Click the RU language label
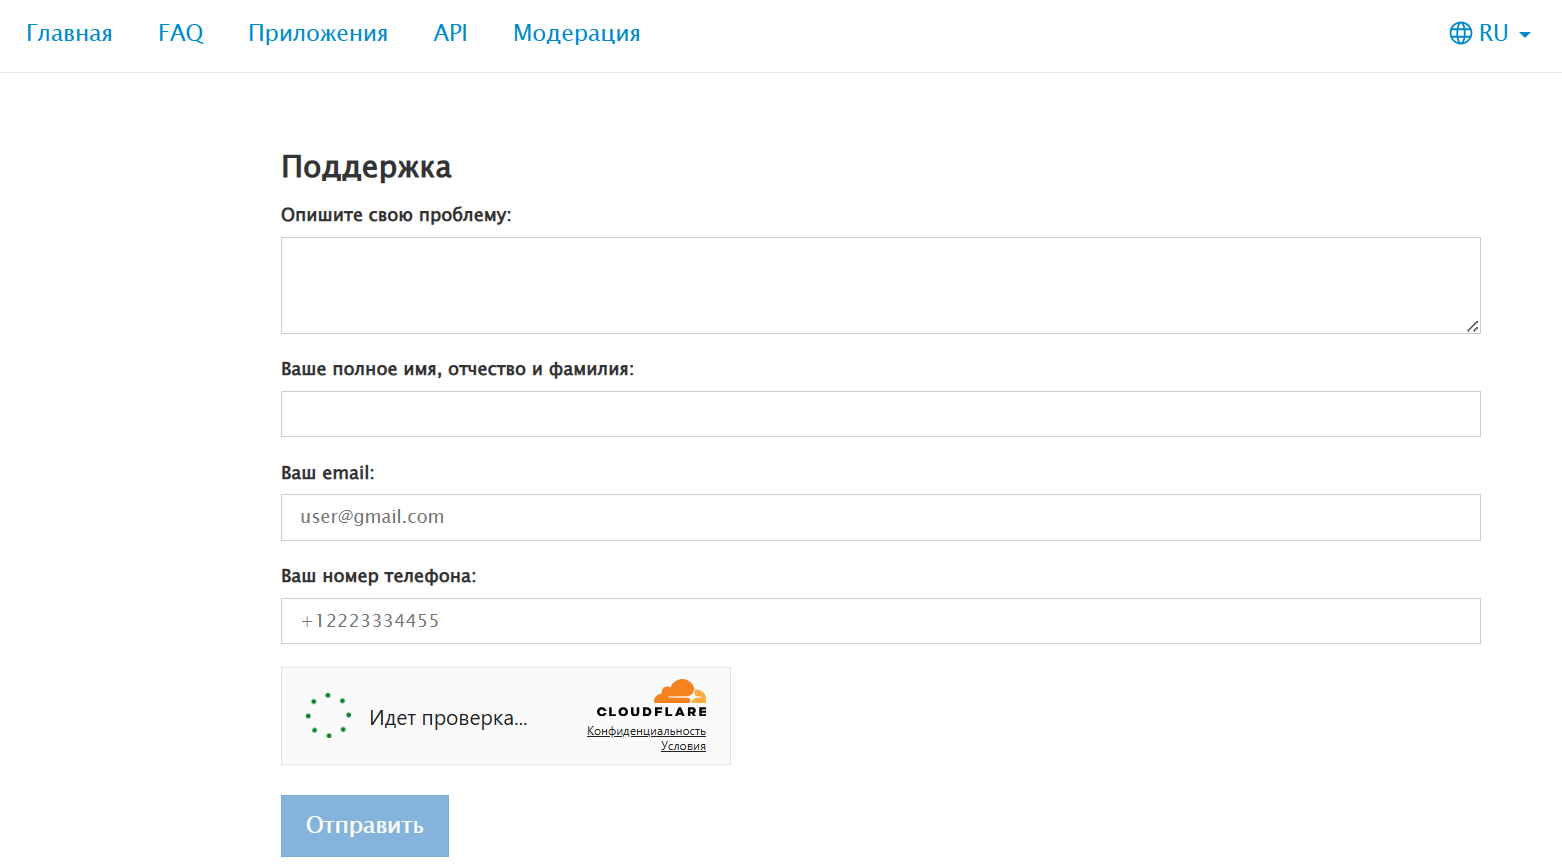This screenshot has height=864, width=1562. click(x=1493, y=33)
